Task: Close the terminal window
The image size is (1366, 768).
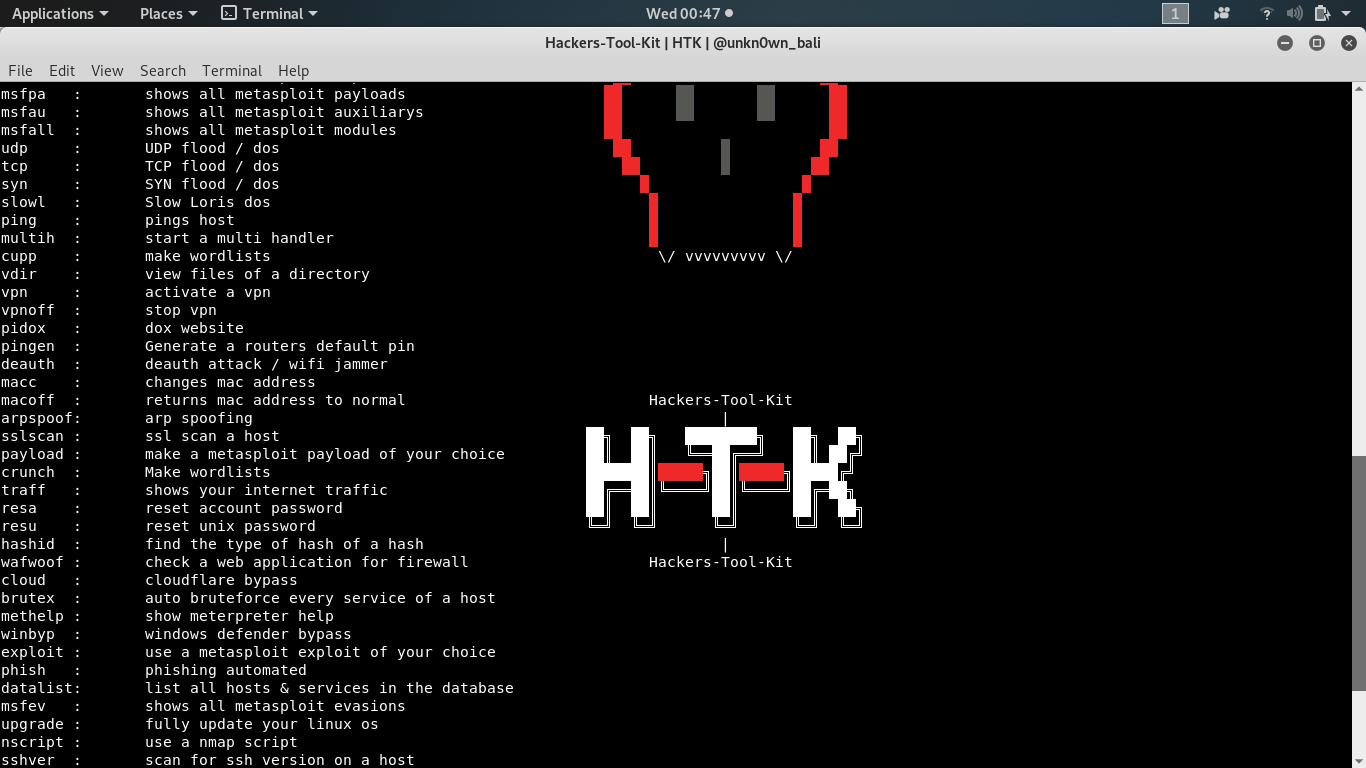Action: (x=1349, y=43)
